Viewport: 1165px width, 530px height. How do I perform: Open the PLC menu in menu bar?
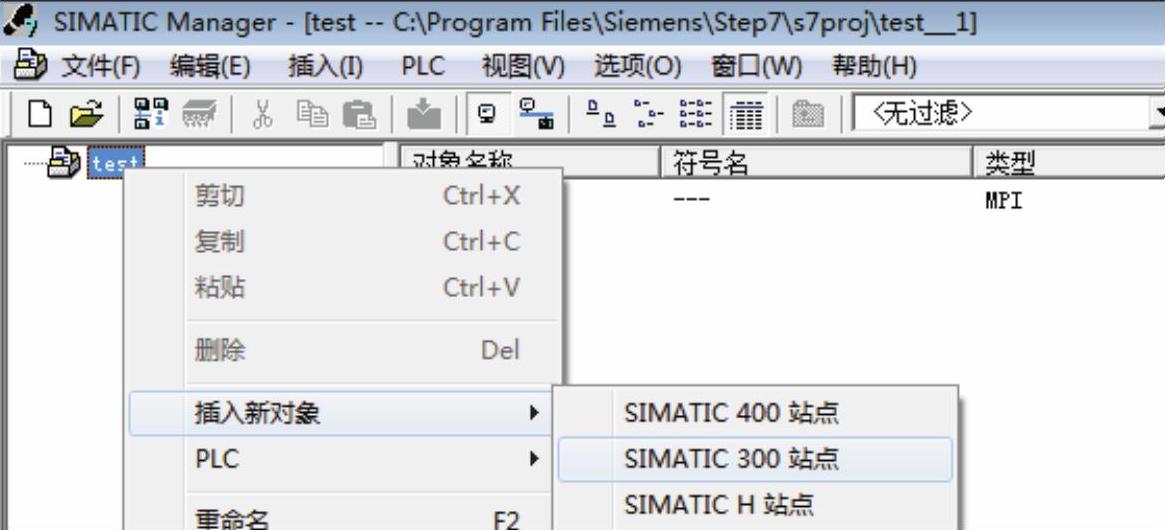423,67
